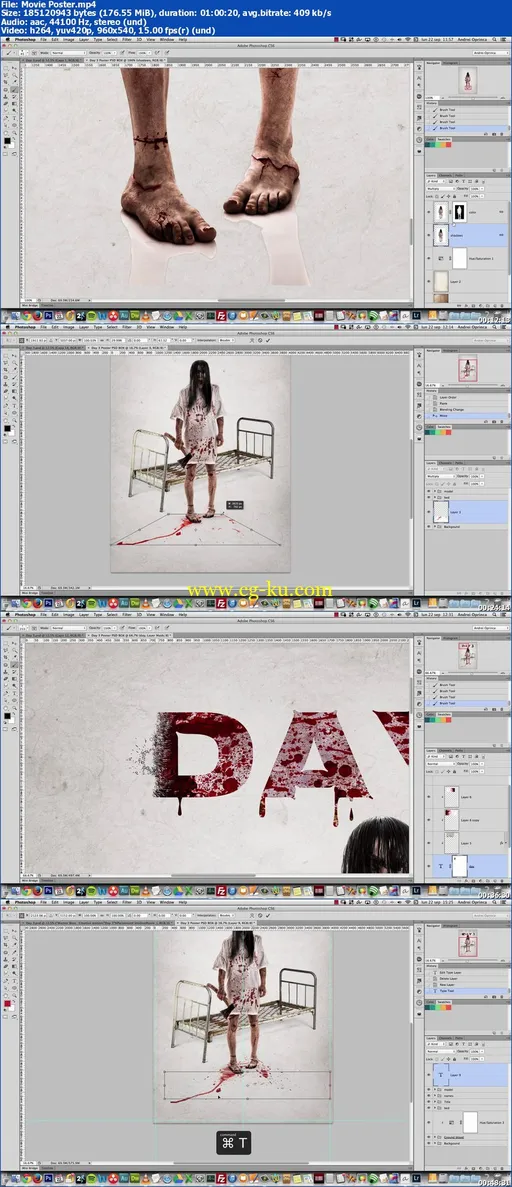Hide the Ground blood group in the fourth frame

point(427,1138)
